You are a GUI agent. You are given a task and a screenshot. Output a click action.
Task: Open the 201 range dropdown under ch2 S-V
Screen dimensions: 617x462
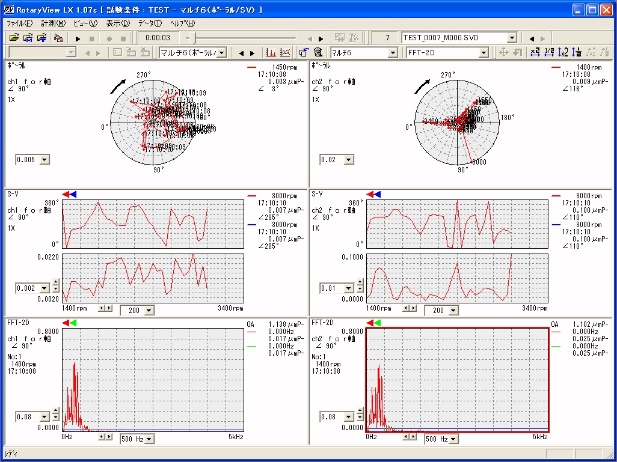click(453, 310)
